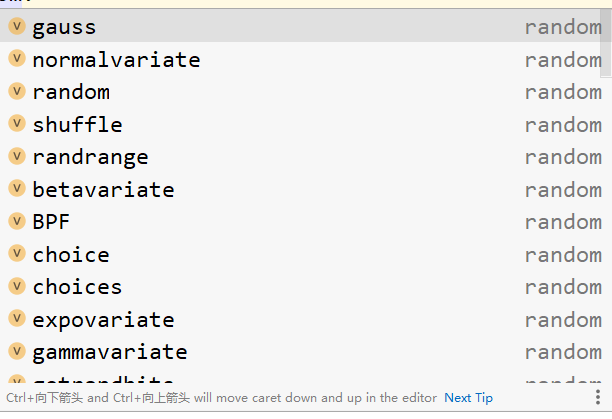Click the variable icon beside choices
This screenshot has height=419, width=612.
click(x=17, y=287)
